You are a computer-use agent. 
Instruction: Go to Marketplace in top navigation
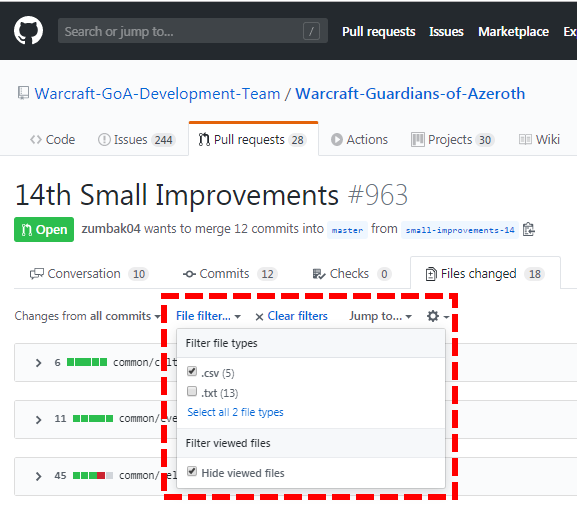[x=513, y=31]
